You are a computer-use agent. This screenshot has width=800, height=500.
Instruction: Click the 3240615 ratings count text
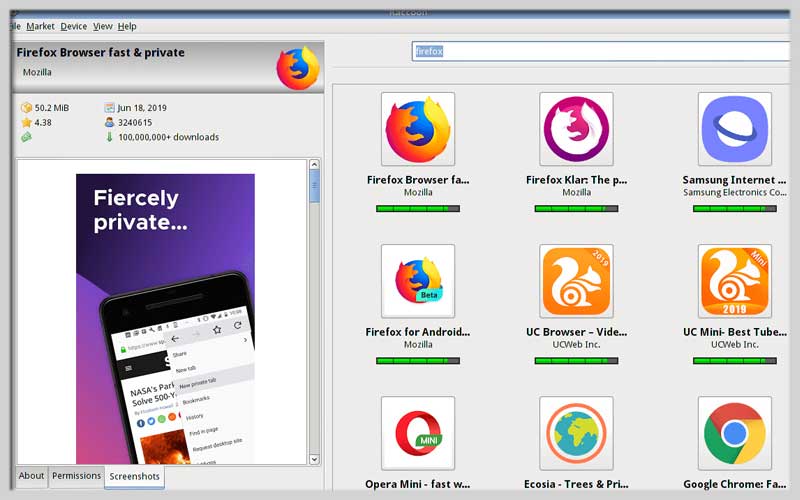point(135,122)
